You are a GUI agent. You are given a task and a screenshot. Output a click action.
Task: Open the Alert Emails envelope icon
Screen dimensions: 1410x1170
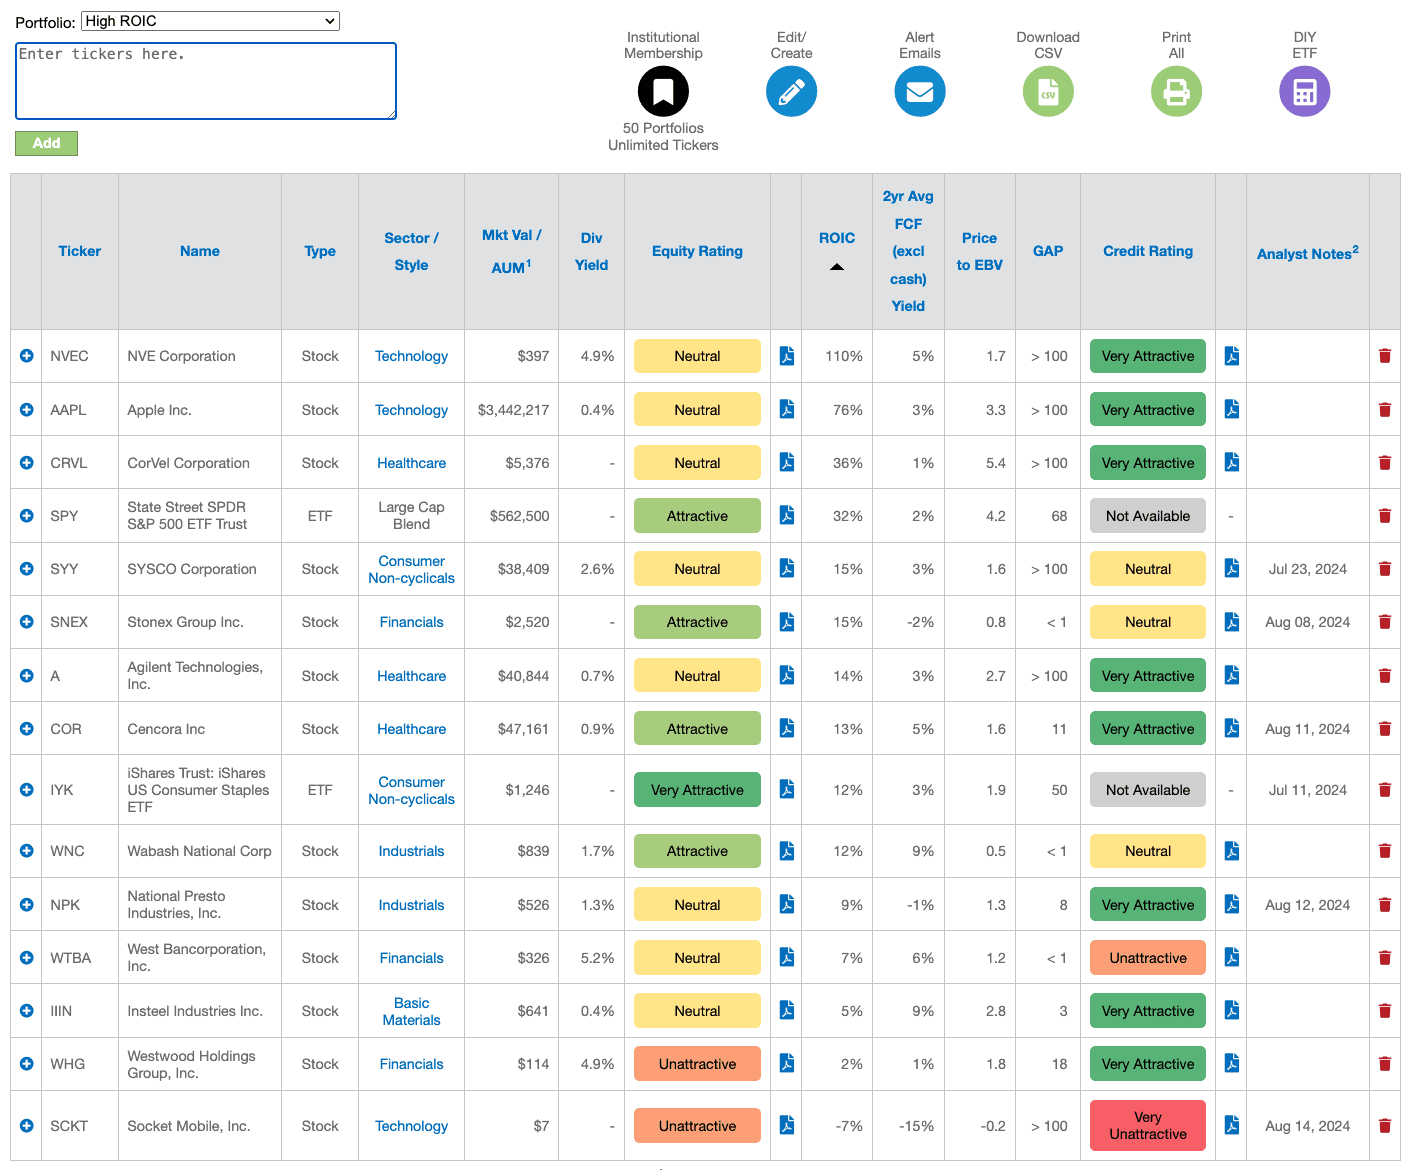tap(919, 91)
